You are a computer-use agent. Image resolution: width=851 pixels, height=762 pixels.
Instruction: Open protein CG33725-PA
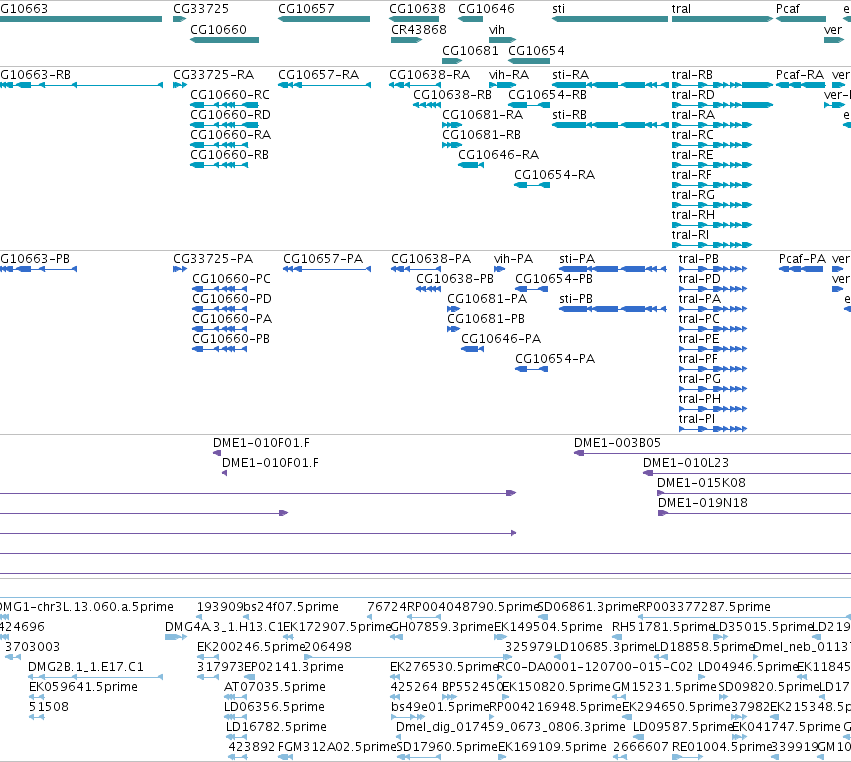click(213, 258)
